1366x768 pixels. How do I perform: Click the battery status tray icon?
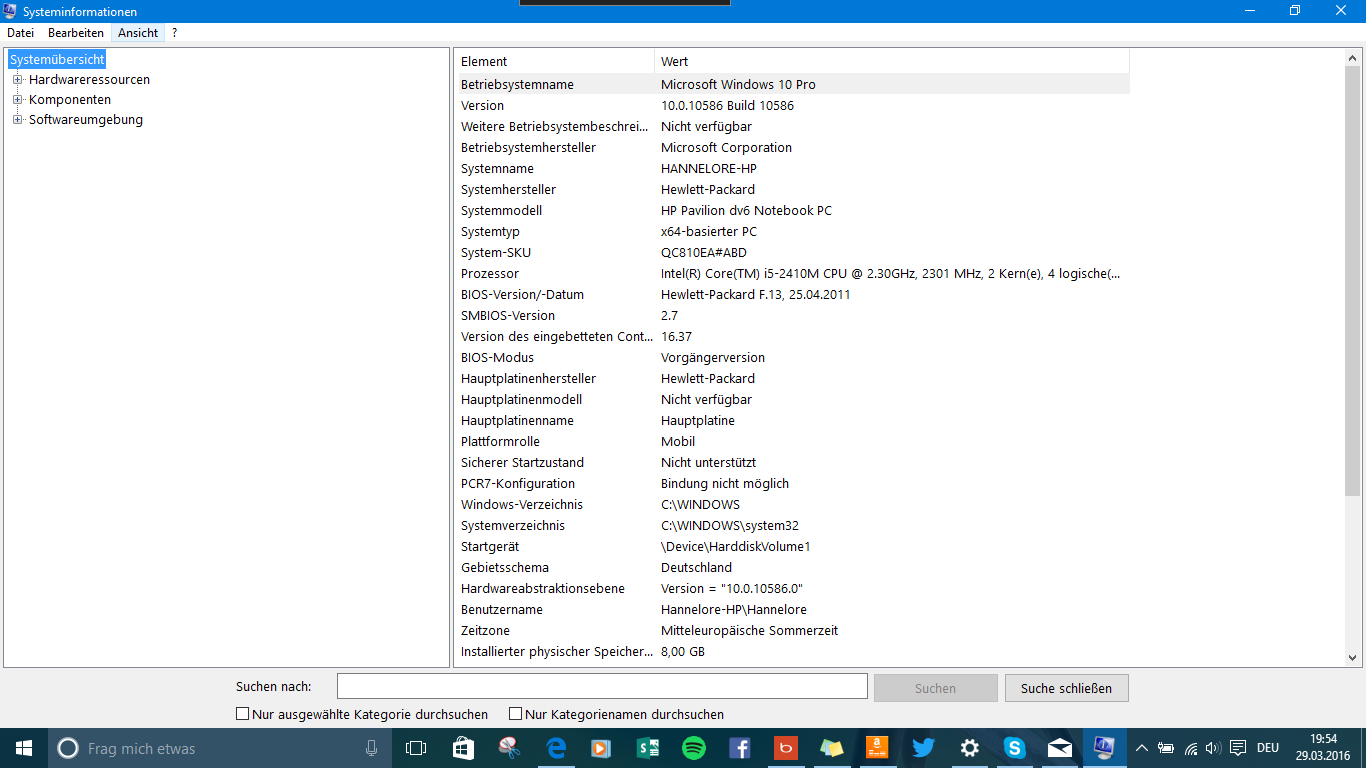point(1166,748)
